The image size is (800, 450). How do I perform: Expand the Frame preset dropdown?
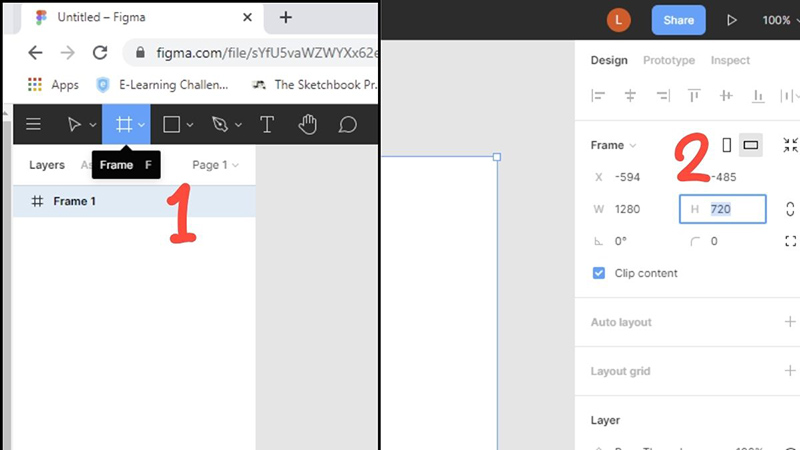click(613, 145)
